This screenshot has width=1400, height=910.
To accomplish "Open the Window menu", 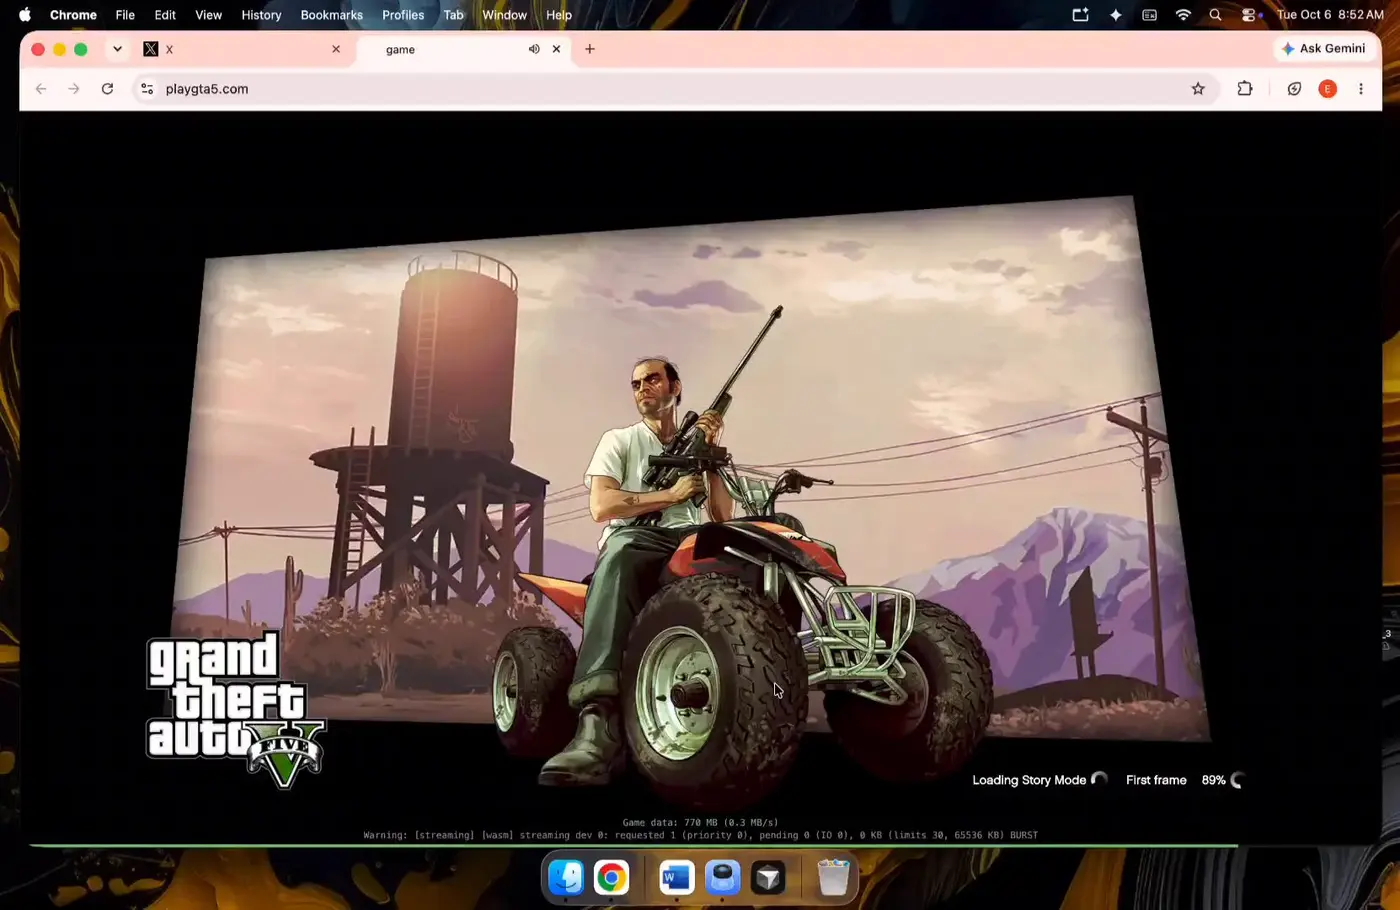I will (x=504, y=15).
